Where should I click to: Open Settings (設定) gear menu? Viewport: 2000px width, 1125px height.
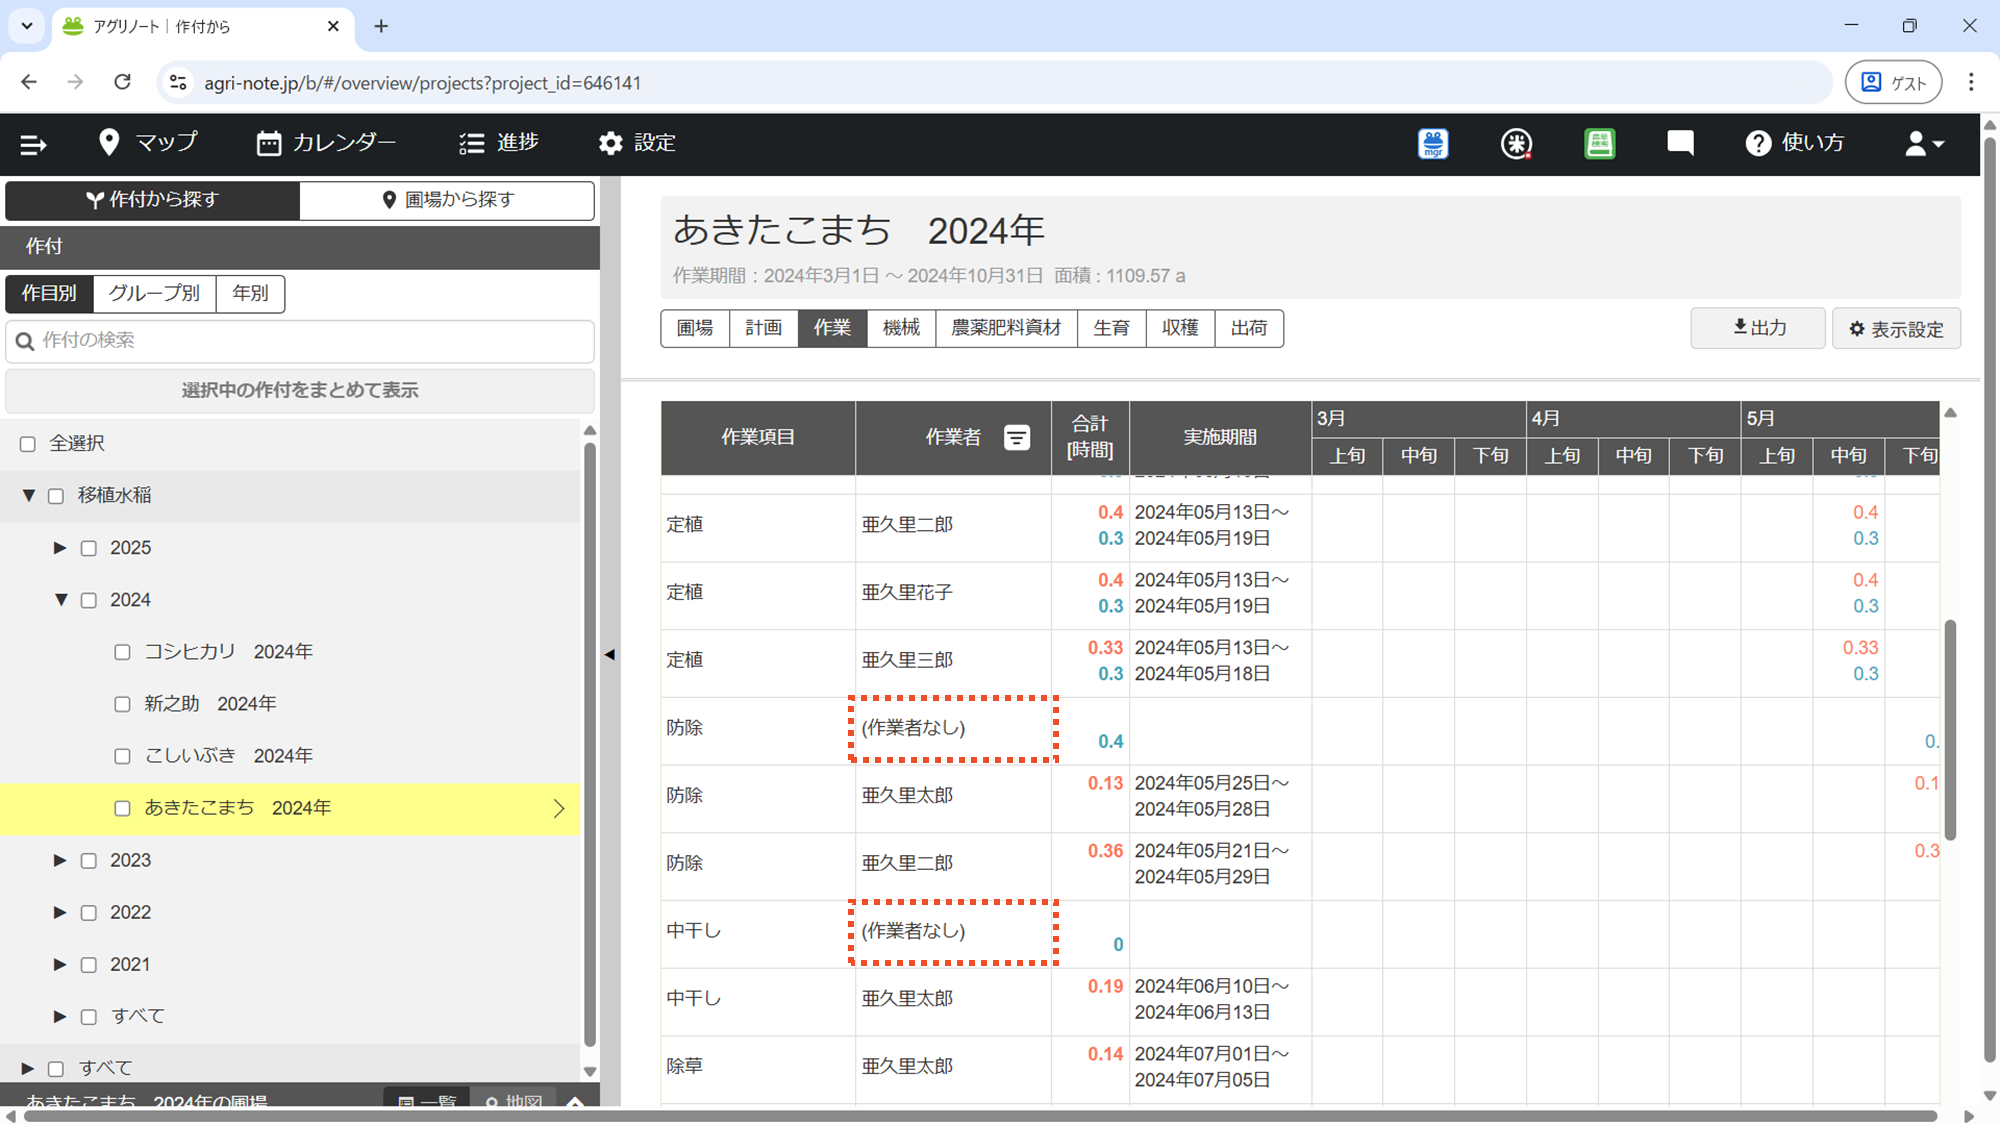(x=637, y=143)
